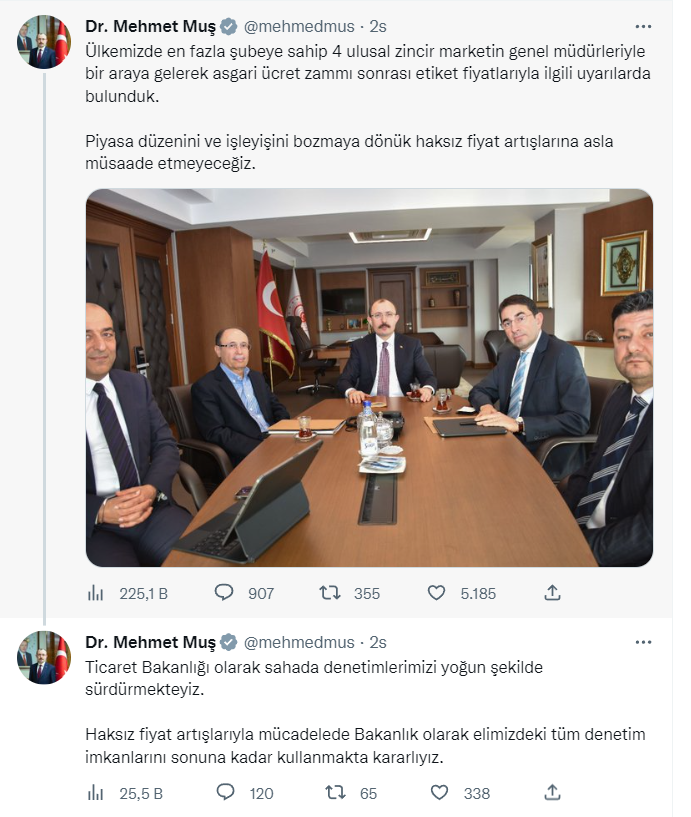
Task: Open the meeting photo attached to tweet
Action: pos(369,378)
